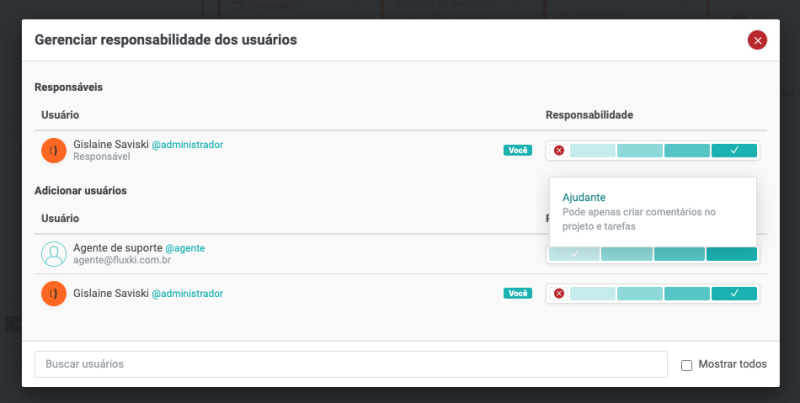Click red remove icon in Adicionar usuários list

559,293
